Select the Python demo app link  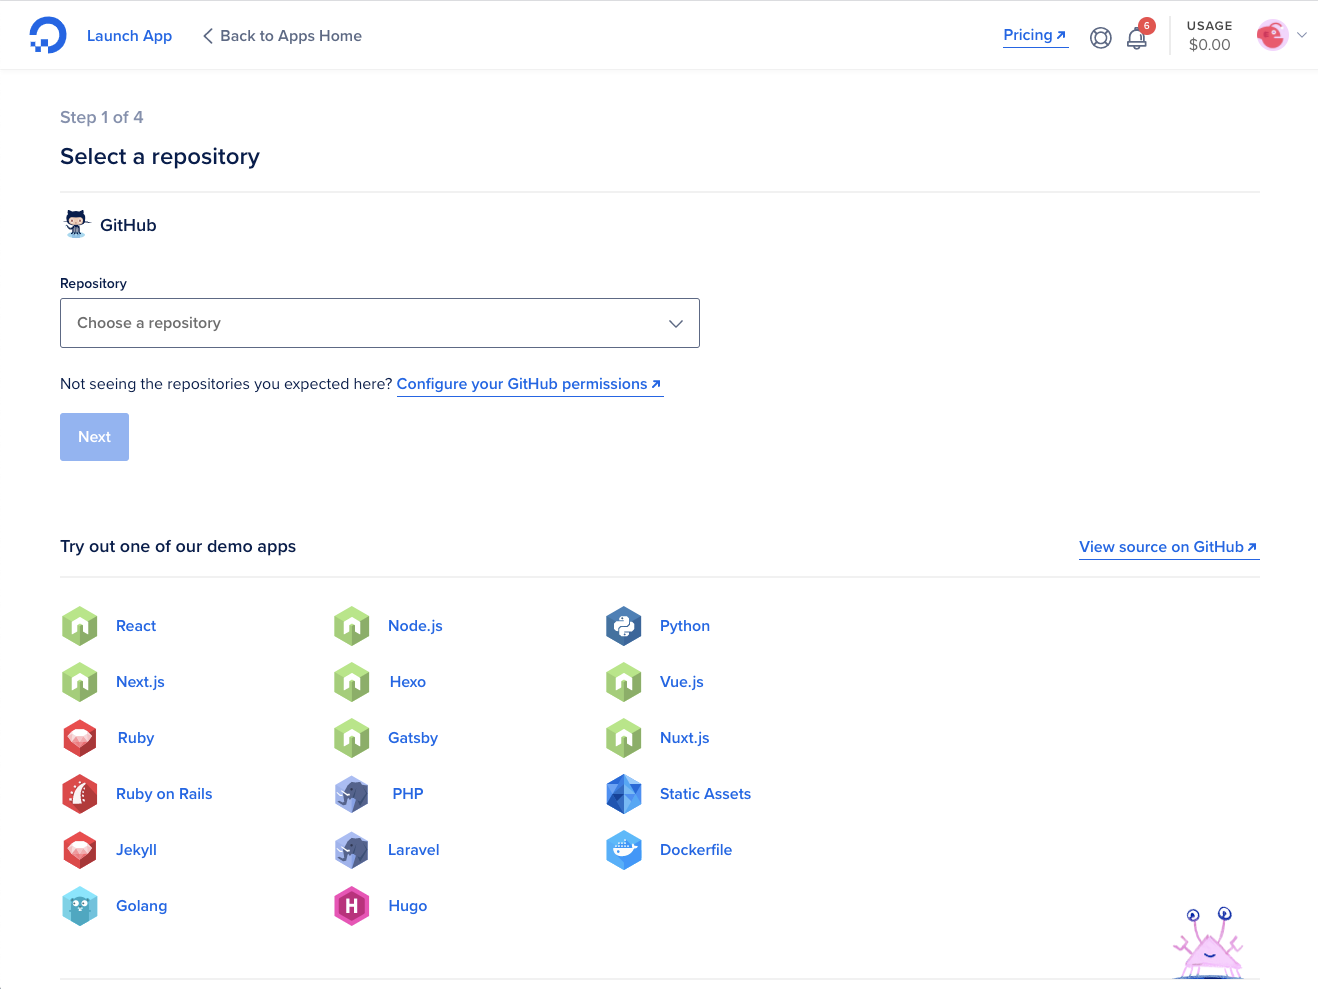coord(685,626)
